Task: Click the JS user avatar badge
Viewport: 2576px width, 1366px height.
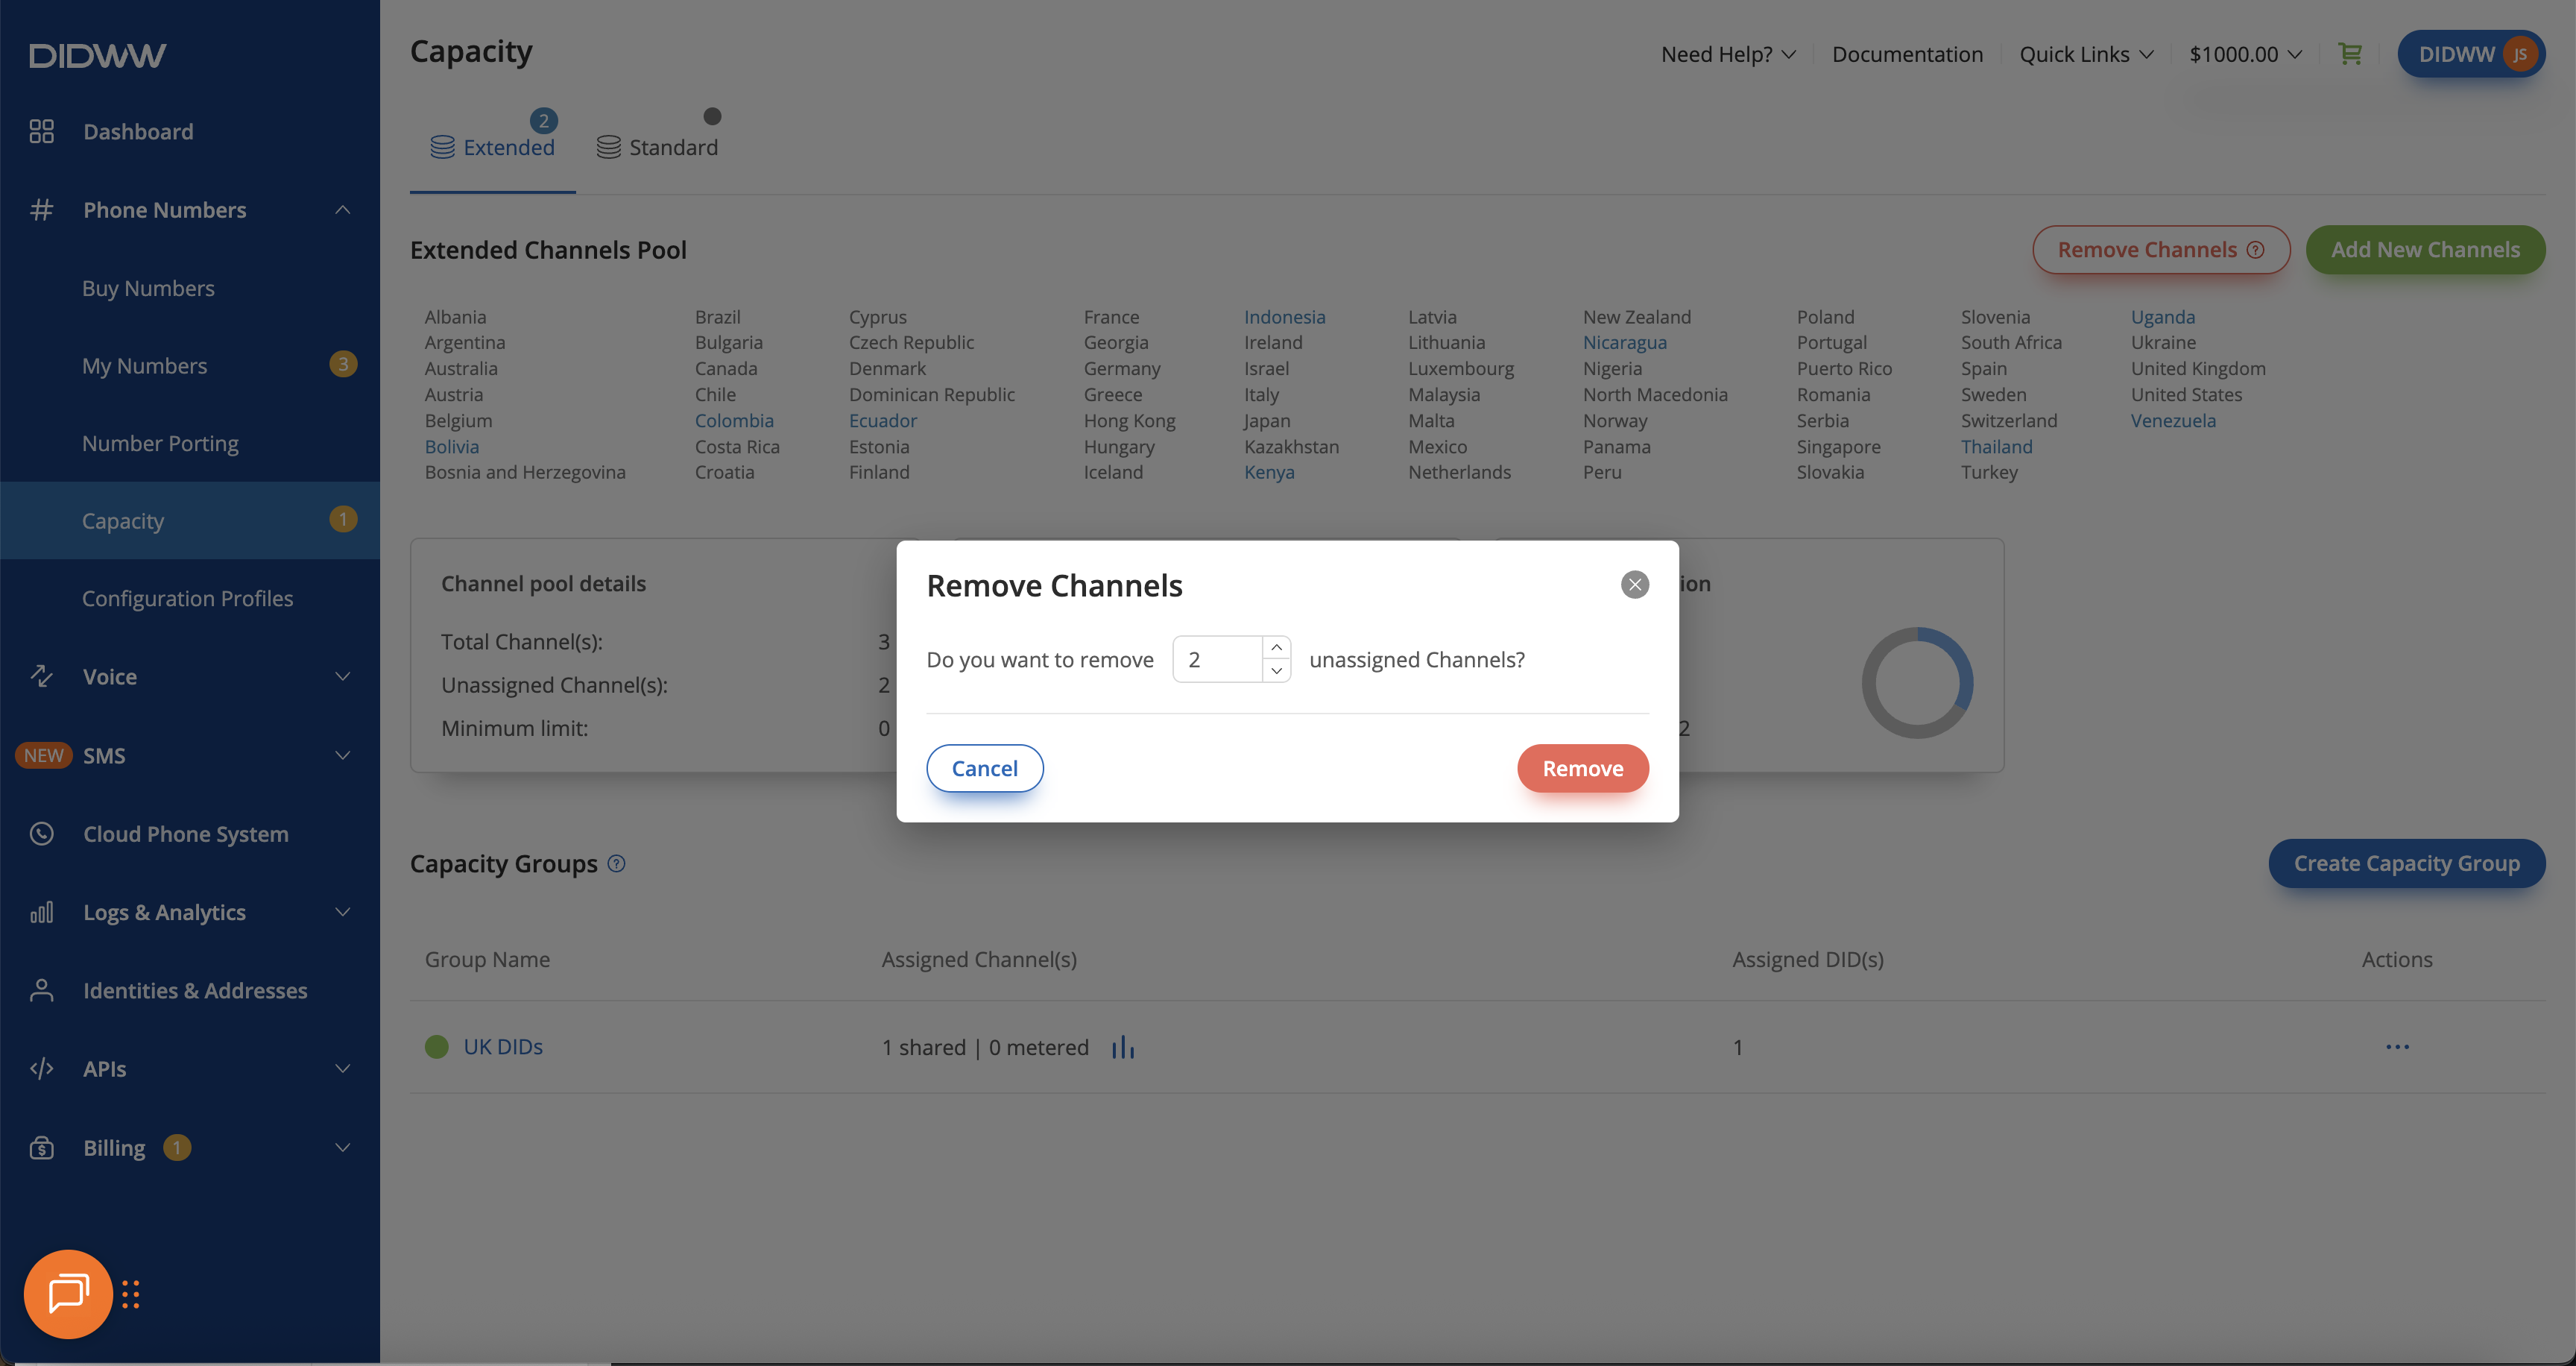Action: pos(2519,54)
